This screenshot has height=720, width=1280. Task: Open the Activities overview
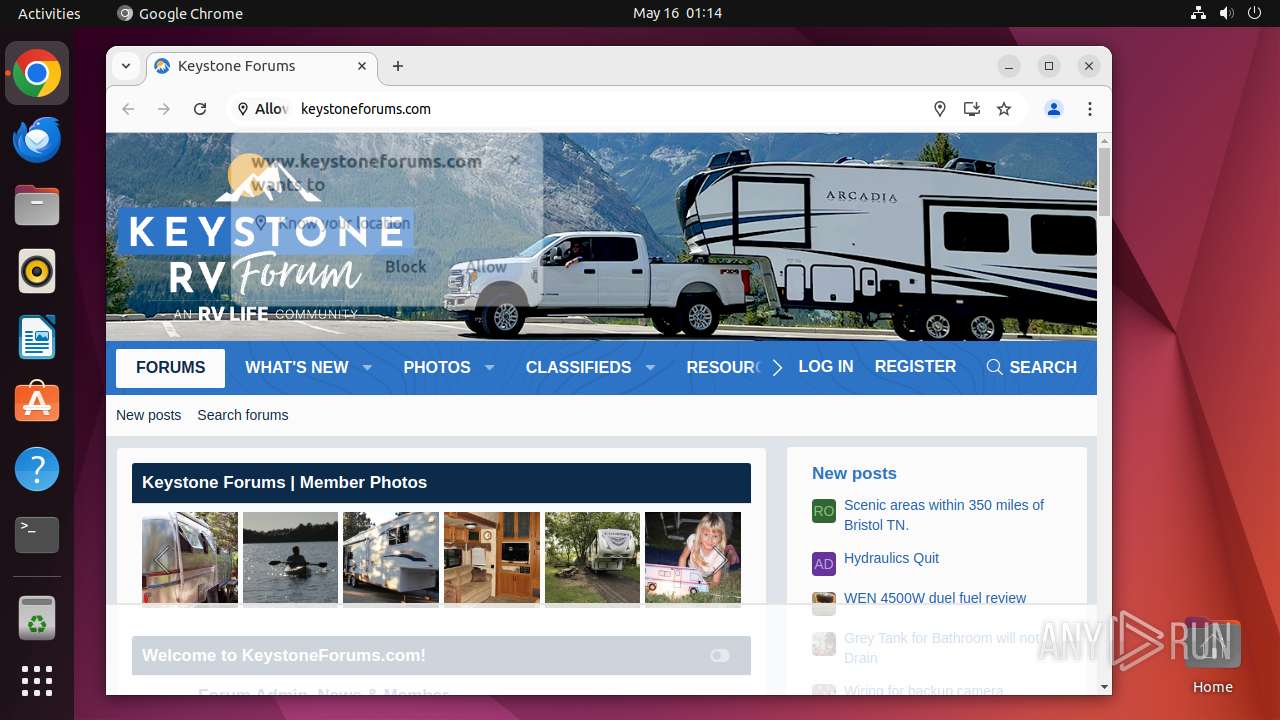click(49, 13)
